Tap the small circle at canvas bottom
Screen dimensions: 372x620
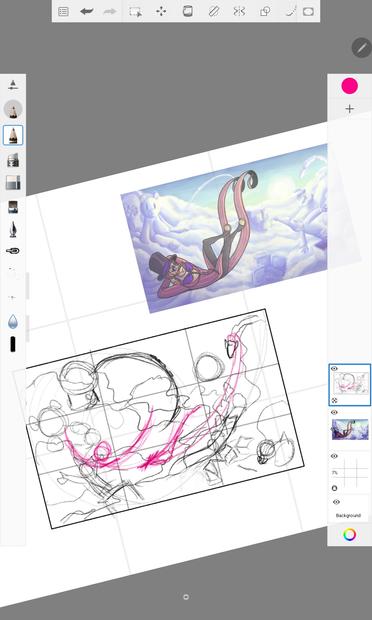pos(186,597)
